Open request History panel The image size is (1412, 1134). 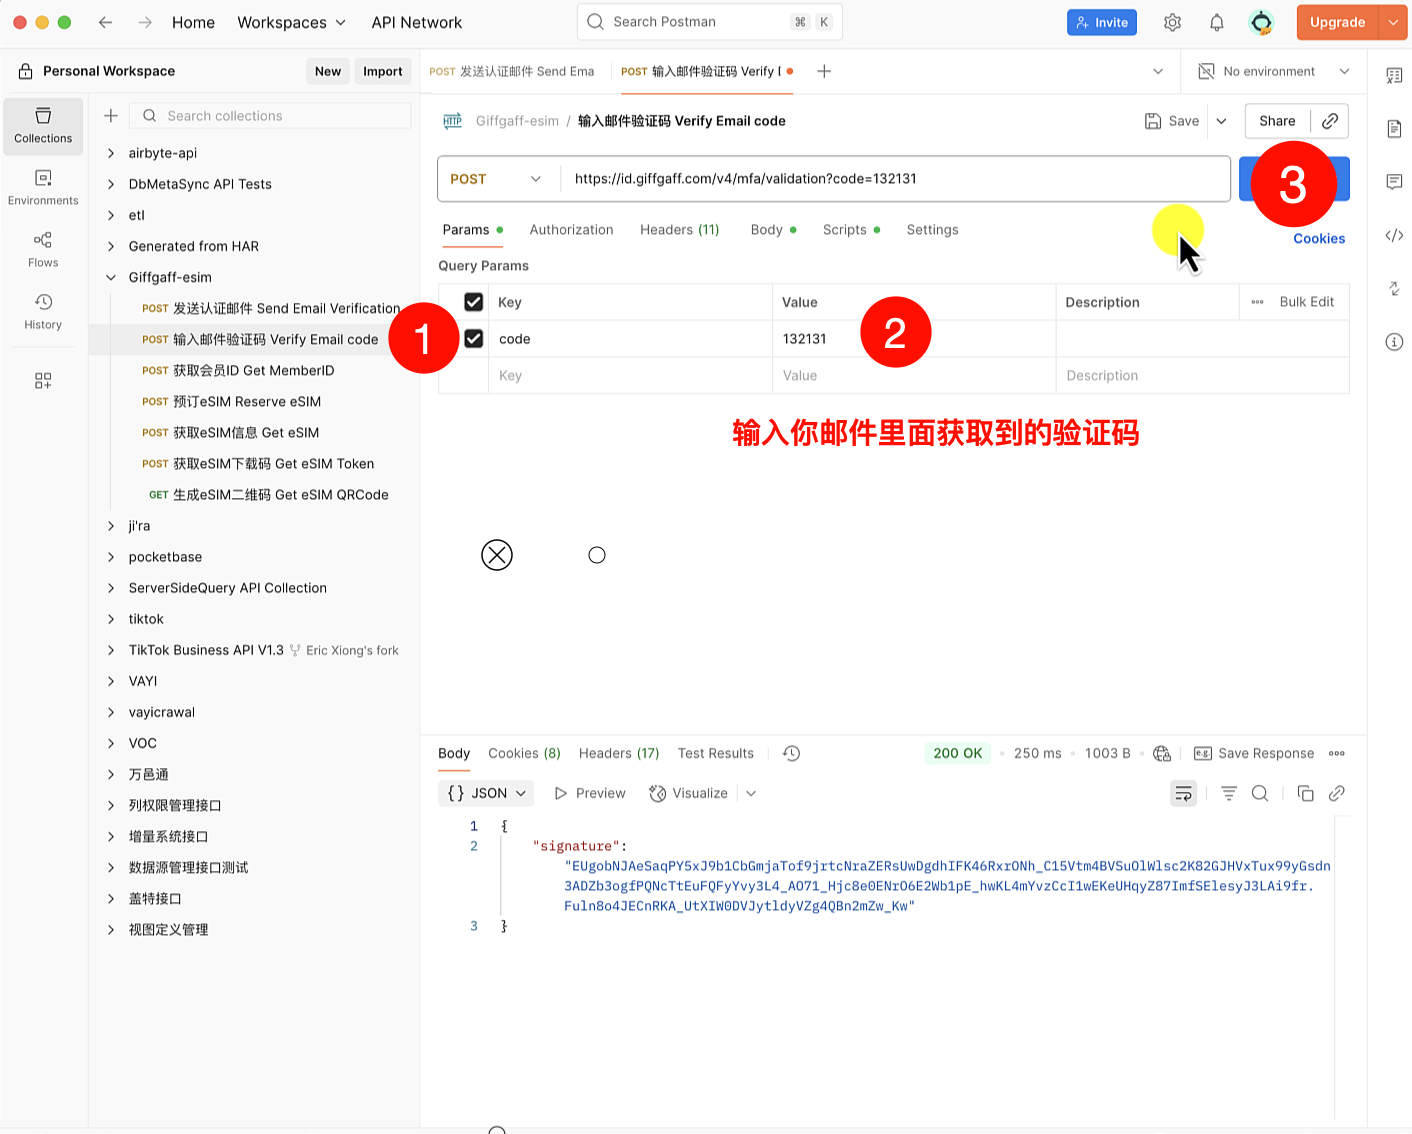click(x=42, y=311)
